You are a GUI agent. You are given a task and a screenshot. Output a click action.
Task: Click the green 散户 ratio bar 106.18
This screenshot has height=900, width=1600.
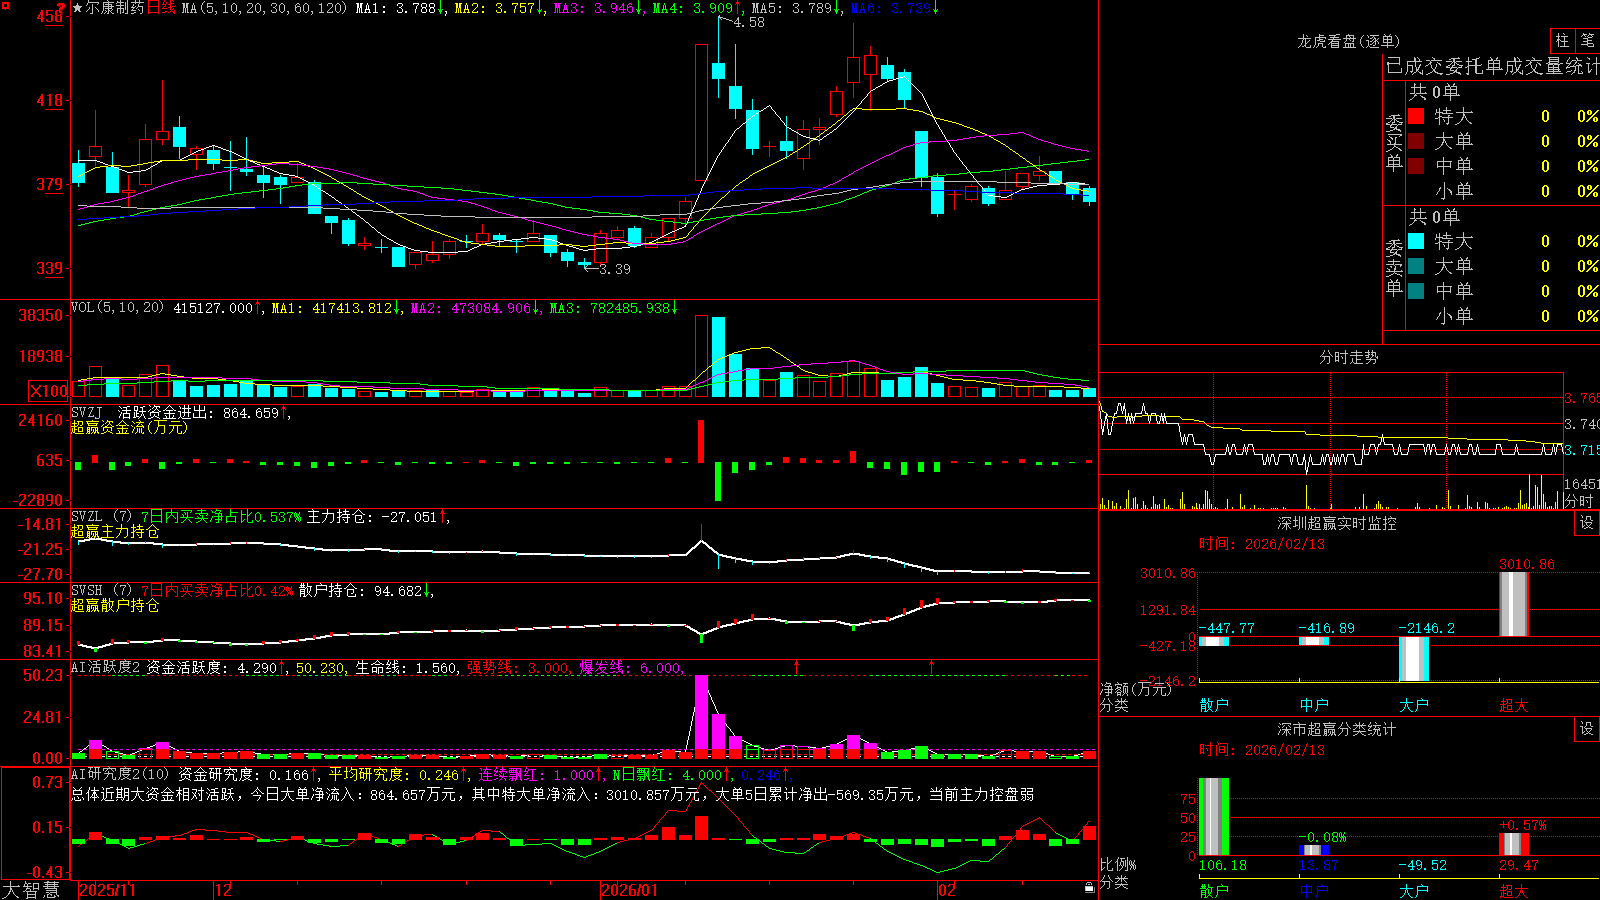click(x=1214, y=817)
